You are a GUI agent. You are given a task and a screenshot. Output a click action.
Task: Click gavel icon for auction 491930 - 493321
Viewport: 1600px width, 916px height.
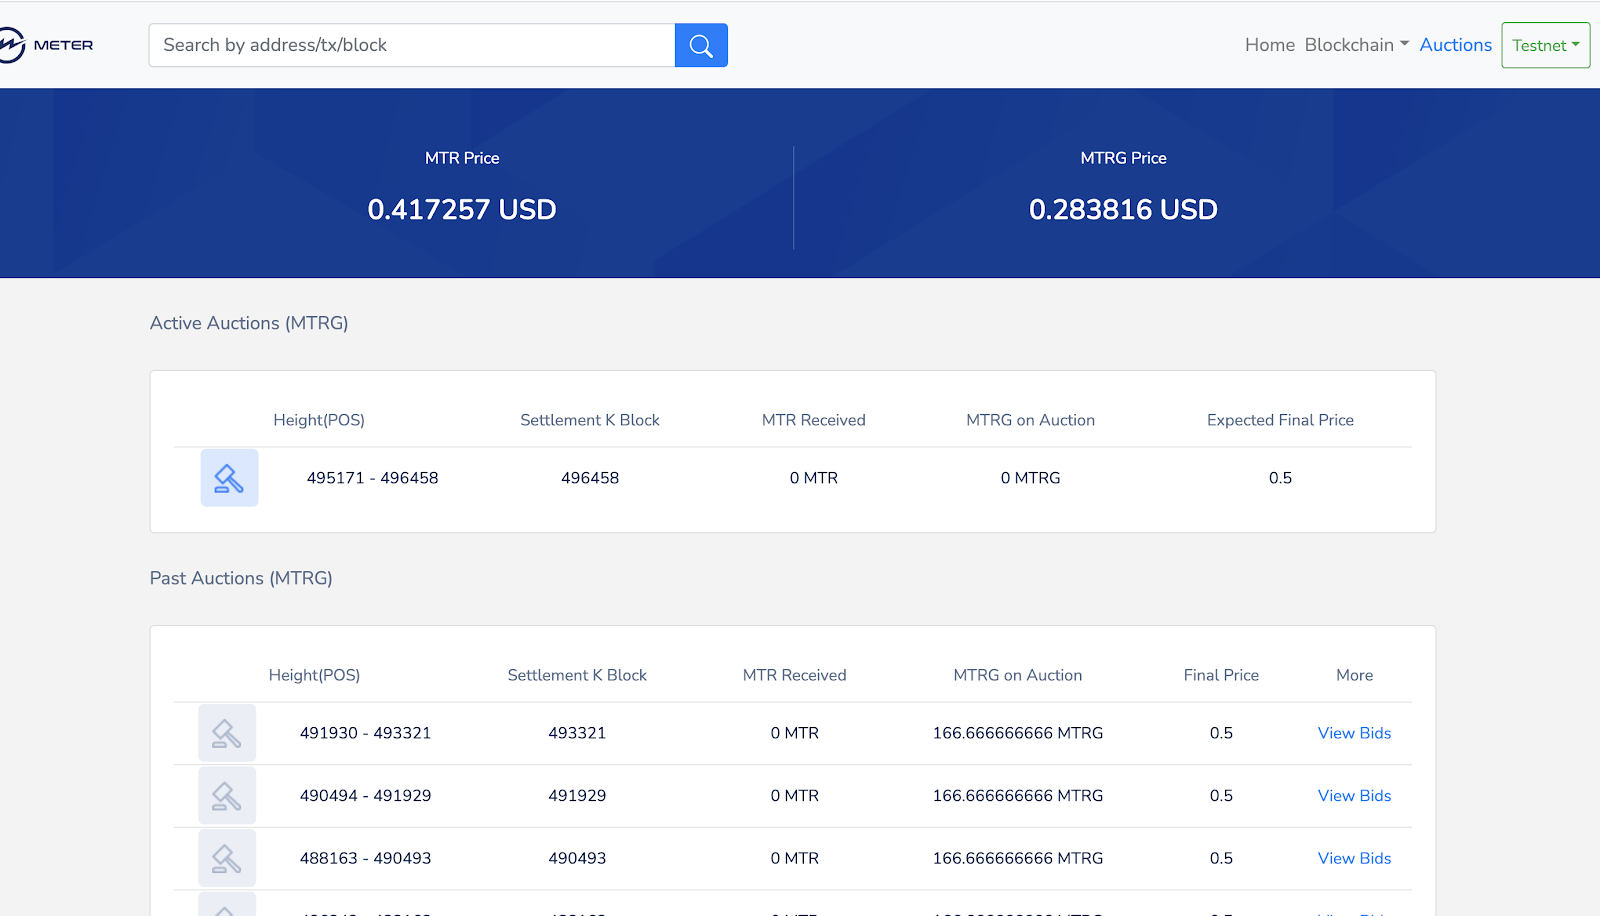227,733
